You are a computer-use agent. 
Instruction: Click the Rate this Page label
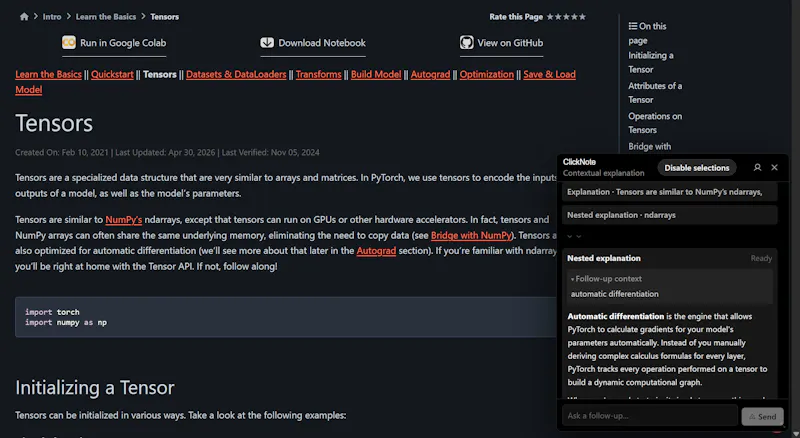[x=516, y=17]
